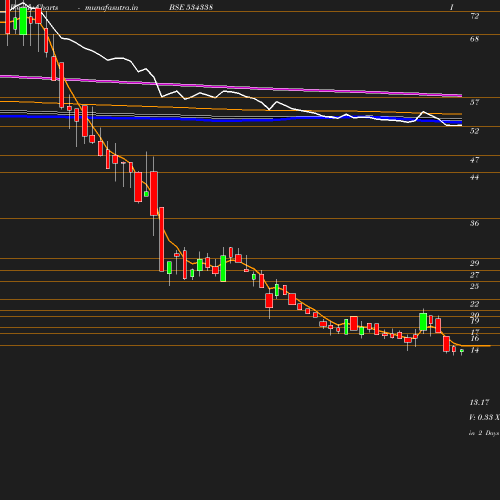Select the 72 price axis label
This screenshot has width=500, height=500.
[x=474, y=16]
